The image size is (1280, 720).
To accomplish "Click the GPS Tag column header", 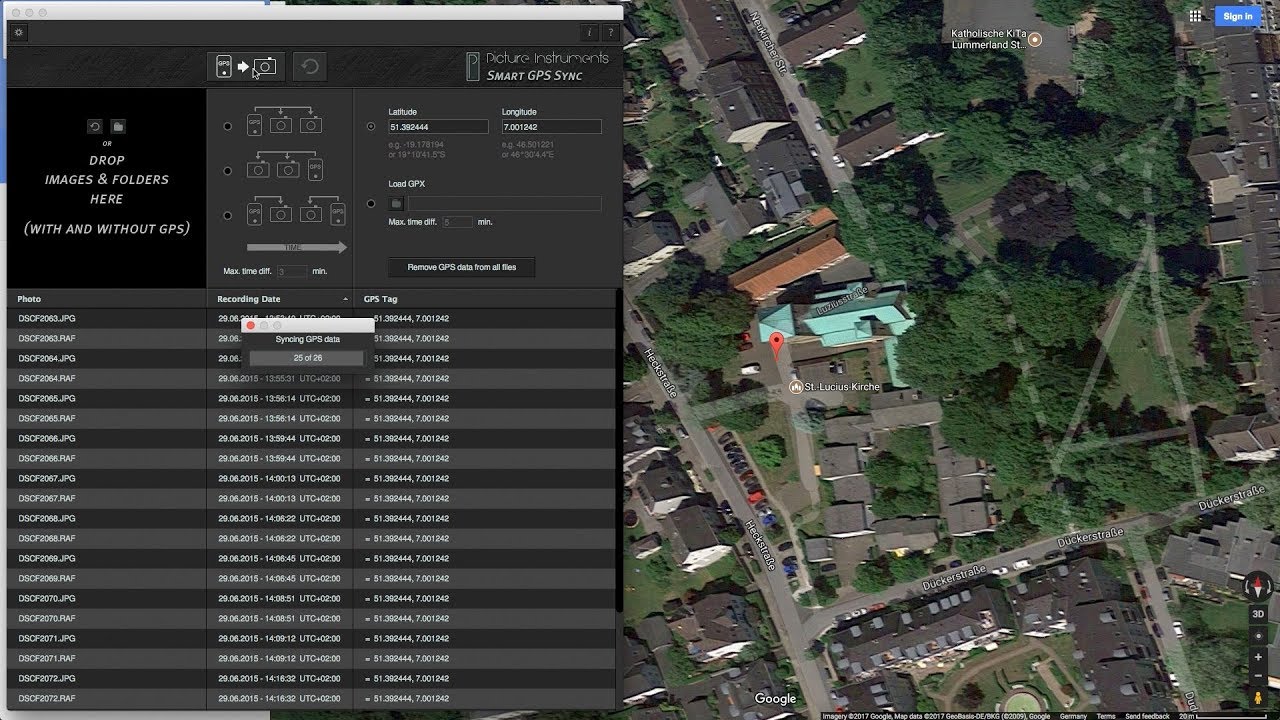I will (x=486, y=299).
